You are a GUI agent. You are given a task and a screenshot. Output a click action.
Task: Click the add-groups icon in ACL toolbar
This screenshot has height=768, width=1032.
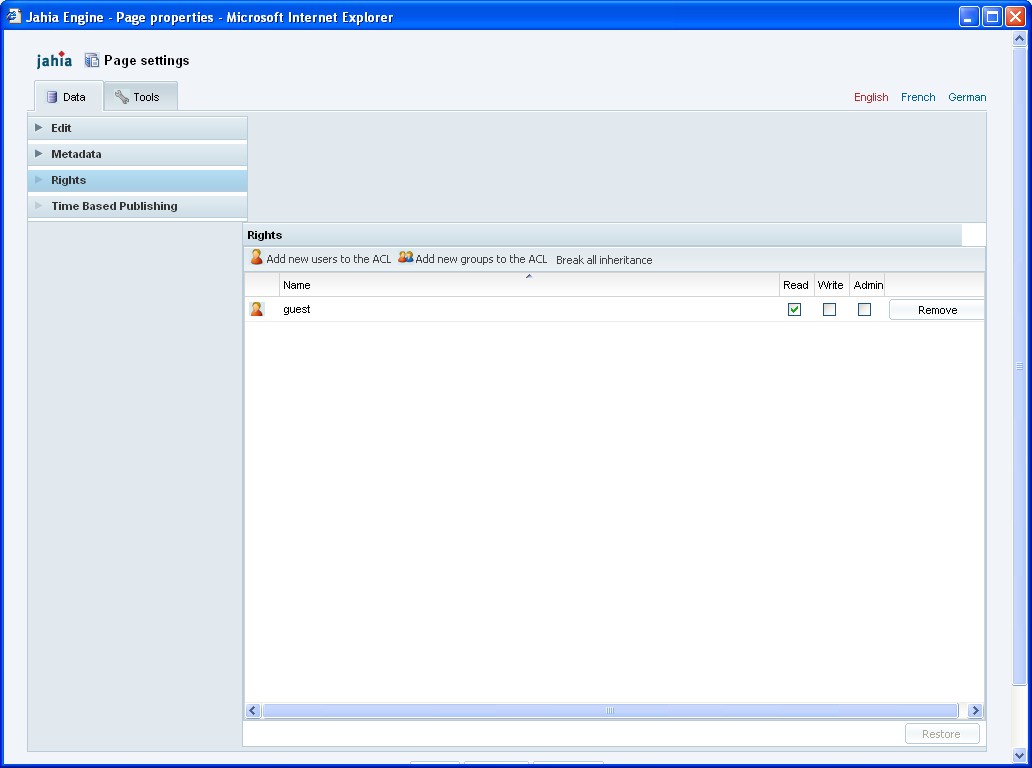click(405, 257)
